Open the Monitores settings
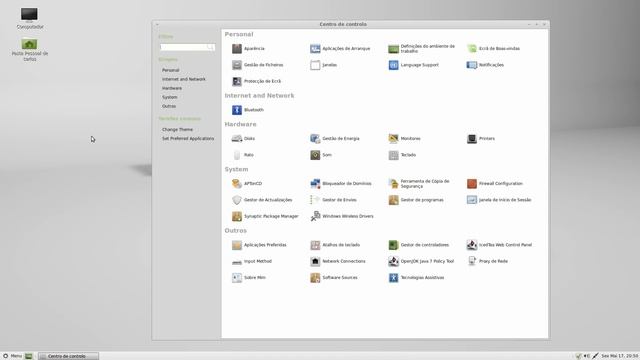The image size is (640, 360). point(404,138)
